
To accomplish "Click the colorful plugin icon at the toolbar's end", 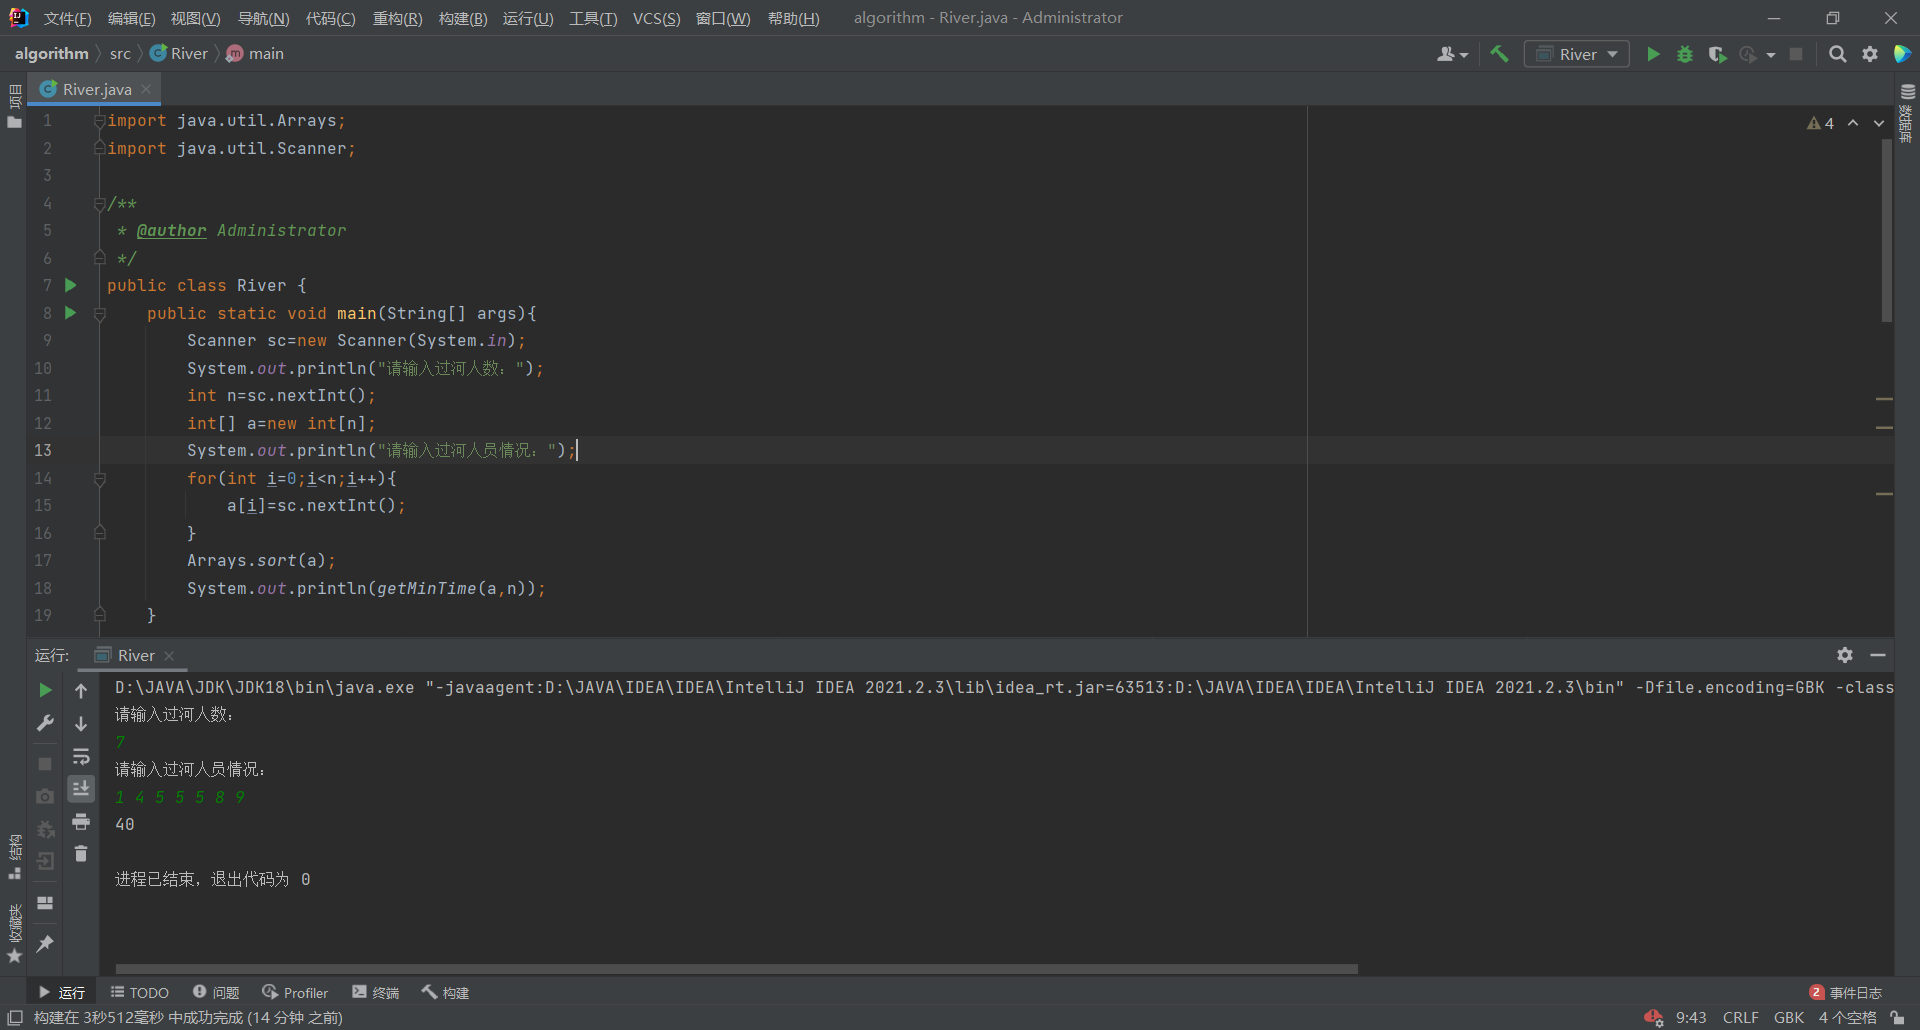I will click(x=1902, y=54).
